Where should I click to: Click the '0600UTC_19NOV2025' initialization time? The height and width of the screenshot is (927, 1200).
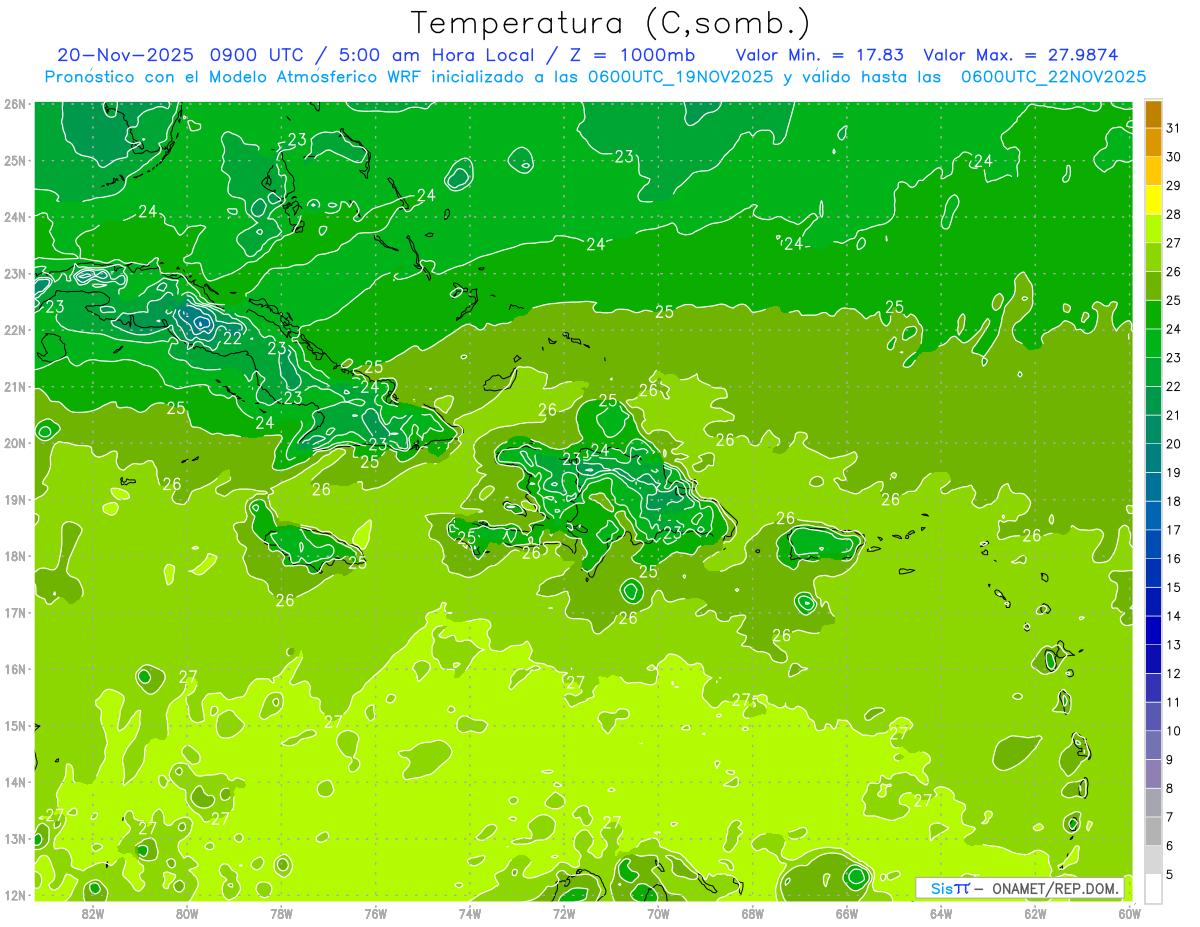(x=680, y=77)
